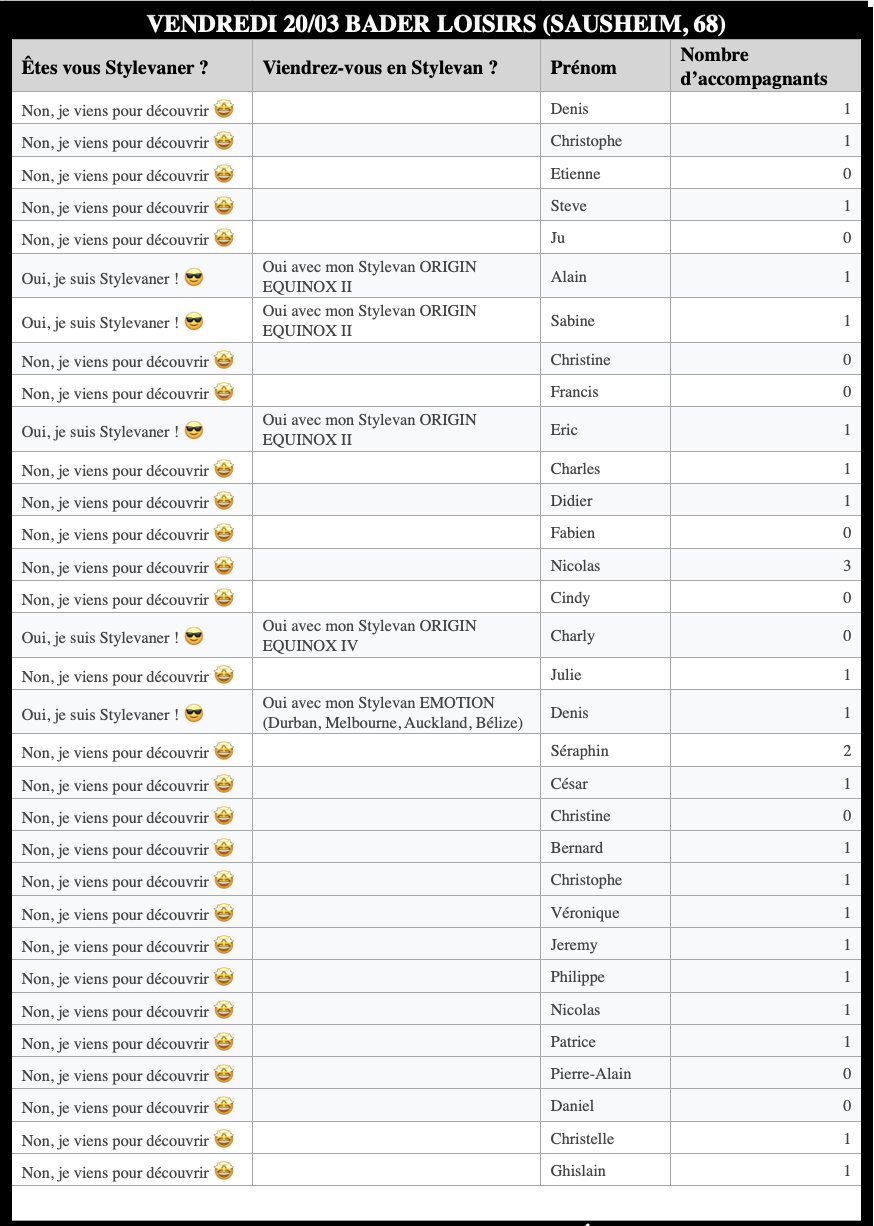Select the accompagnants value "3" cell
The height and width of the screenshot is (1226, 874).
846,566
